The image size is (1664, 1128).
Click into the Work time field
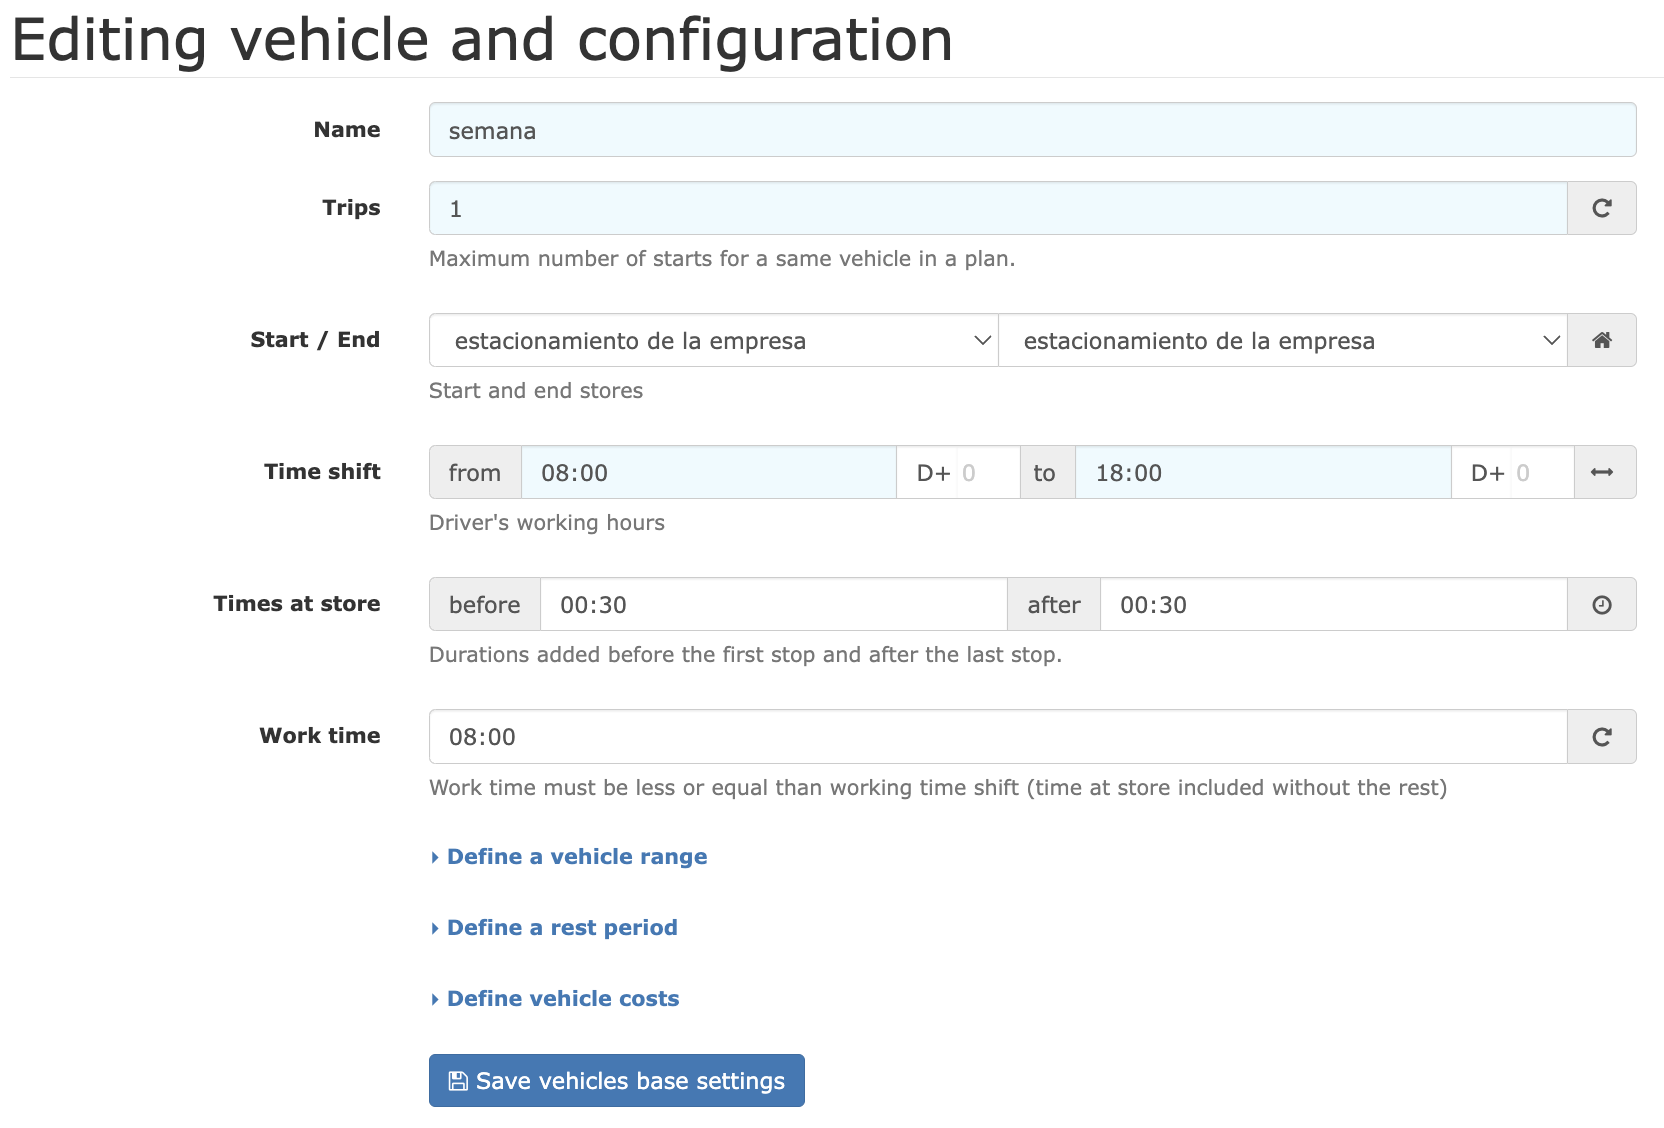tap(997, 737)
